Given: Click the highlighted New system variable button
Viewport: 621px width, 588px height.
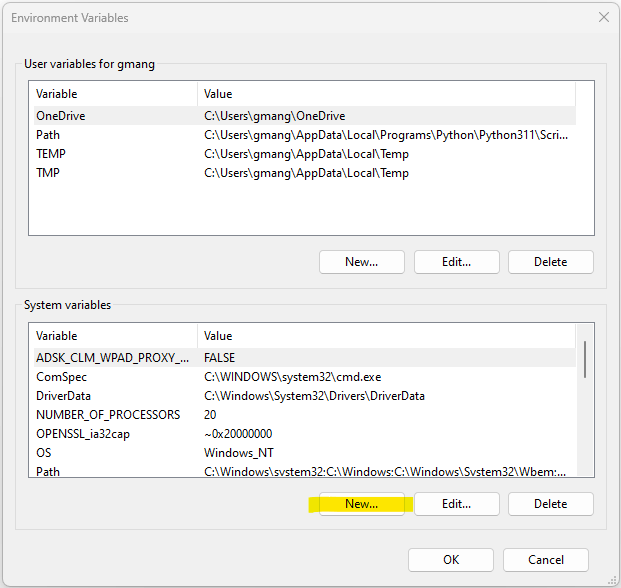Looking at the screenshot, I should click(362, 504).
